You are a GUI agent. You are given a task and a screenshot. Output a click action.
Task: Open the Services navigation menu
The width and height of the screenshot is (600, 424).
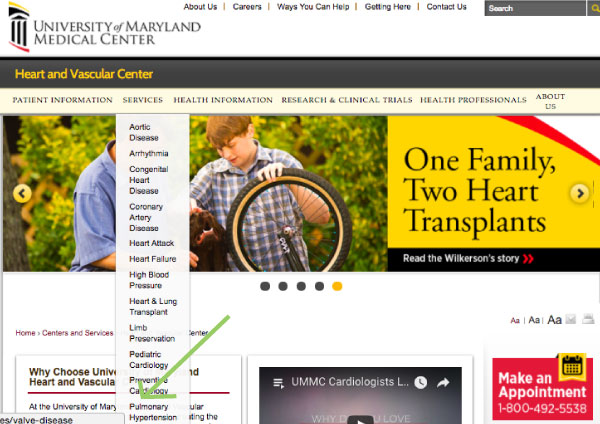tap(143, 100)
